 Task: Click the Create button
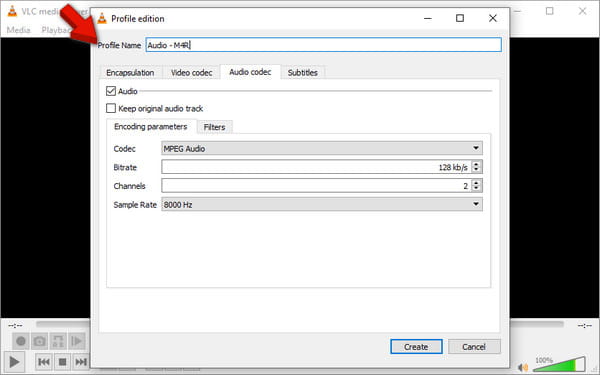(x=416, y=347)
